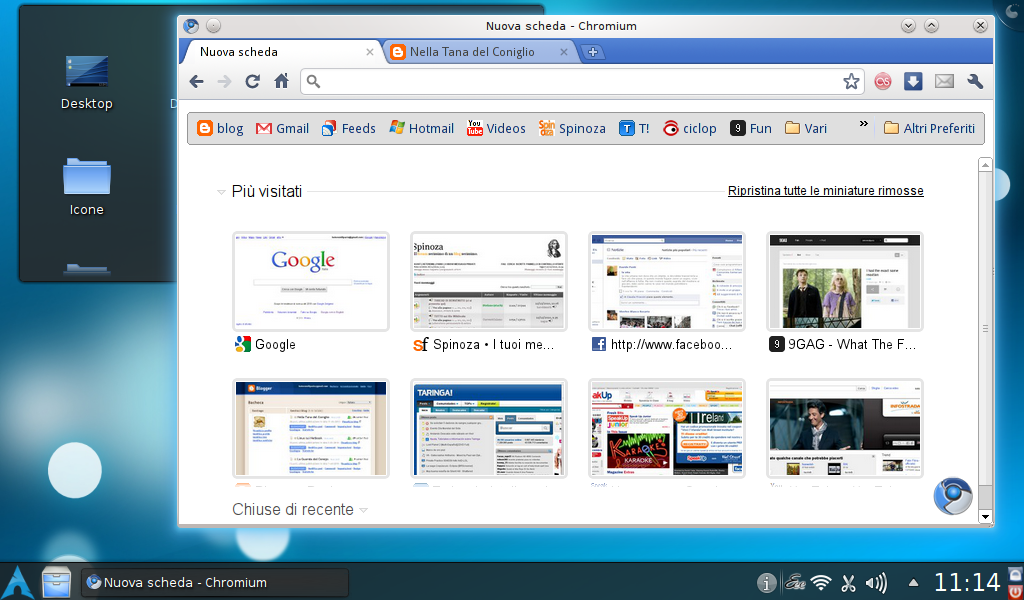
Task: Open the Icone folder on desktop
Action: click(87, 187)
